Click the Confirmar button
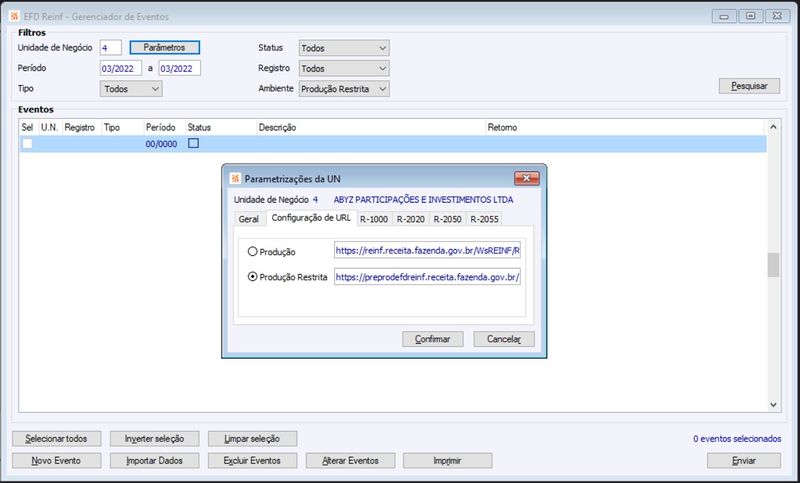800x483 pixels. coord(433,339)
